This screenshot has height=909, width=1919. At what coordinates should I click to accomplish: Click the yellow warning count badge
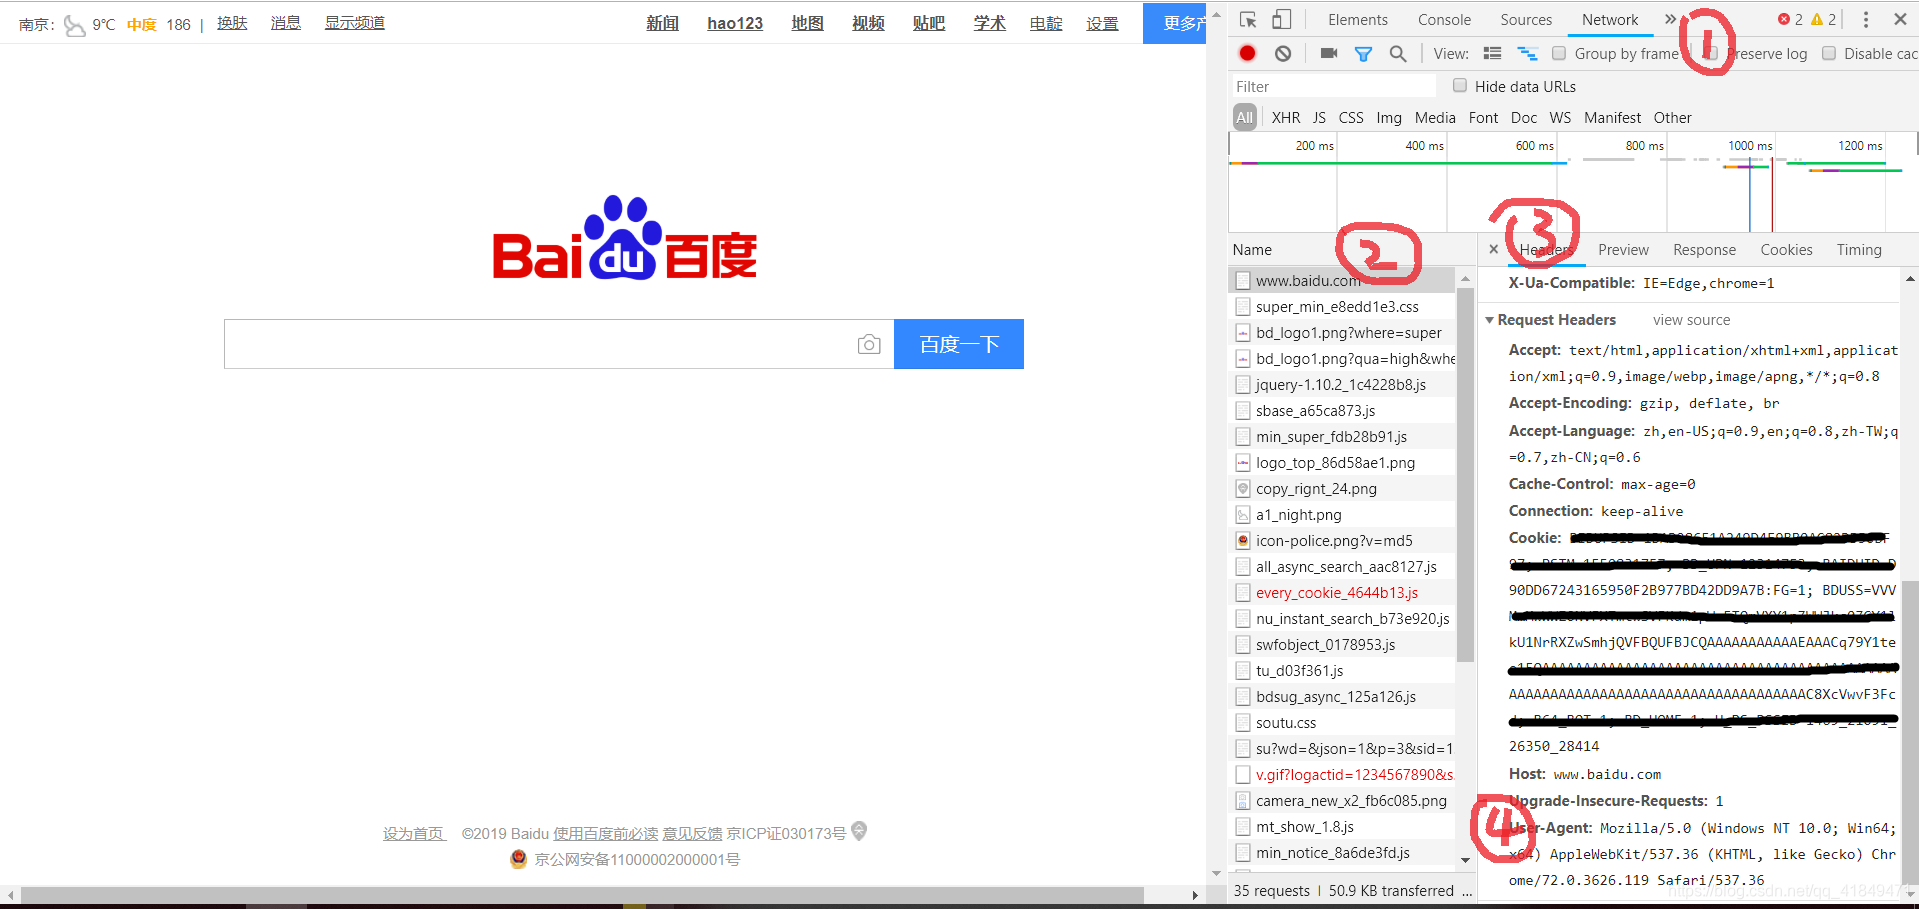click(1823, 19)
